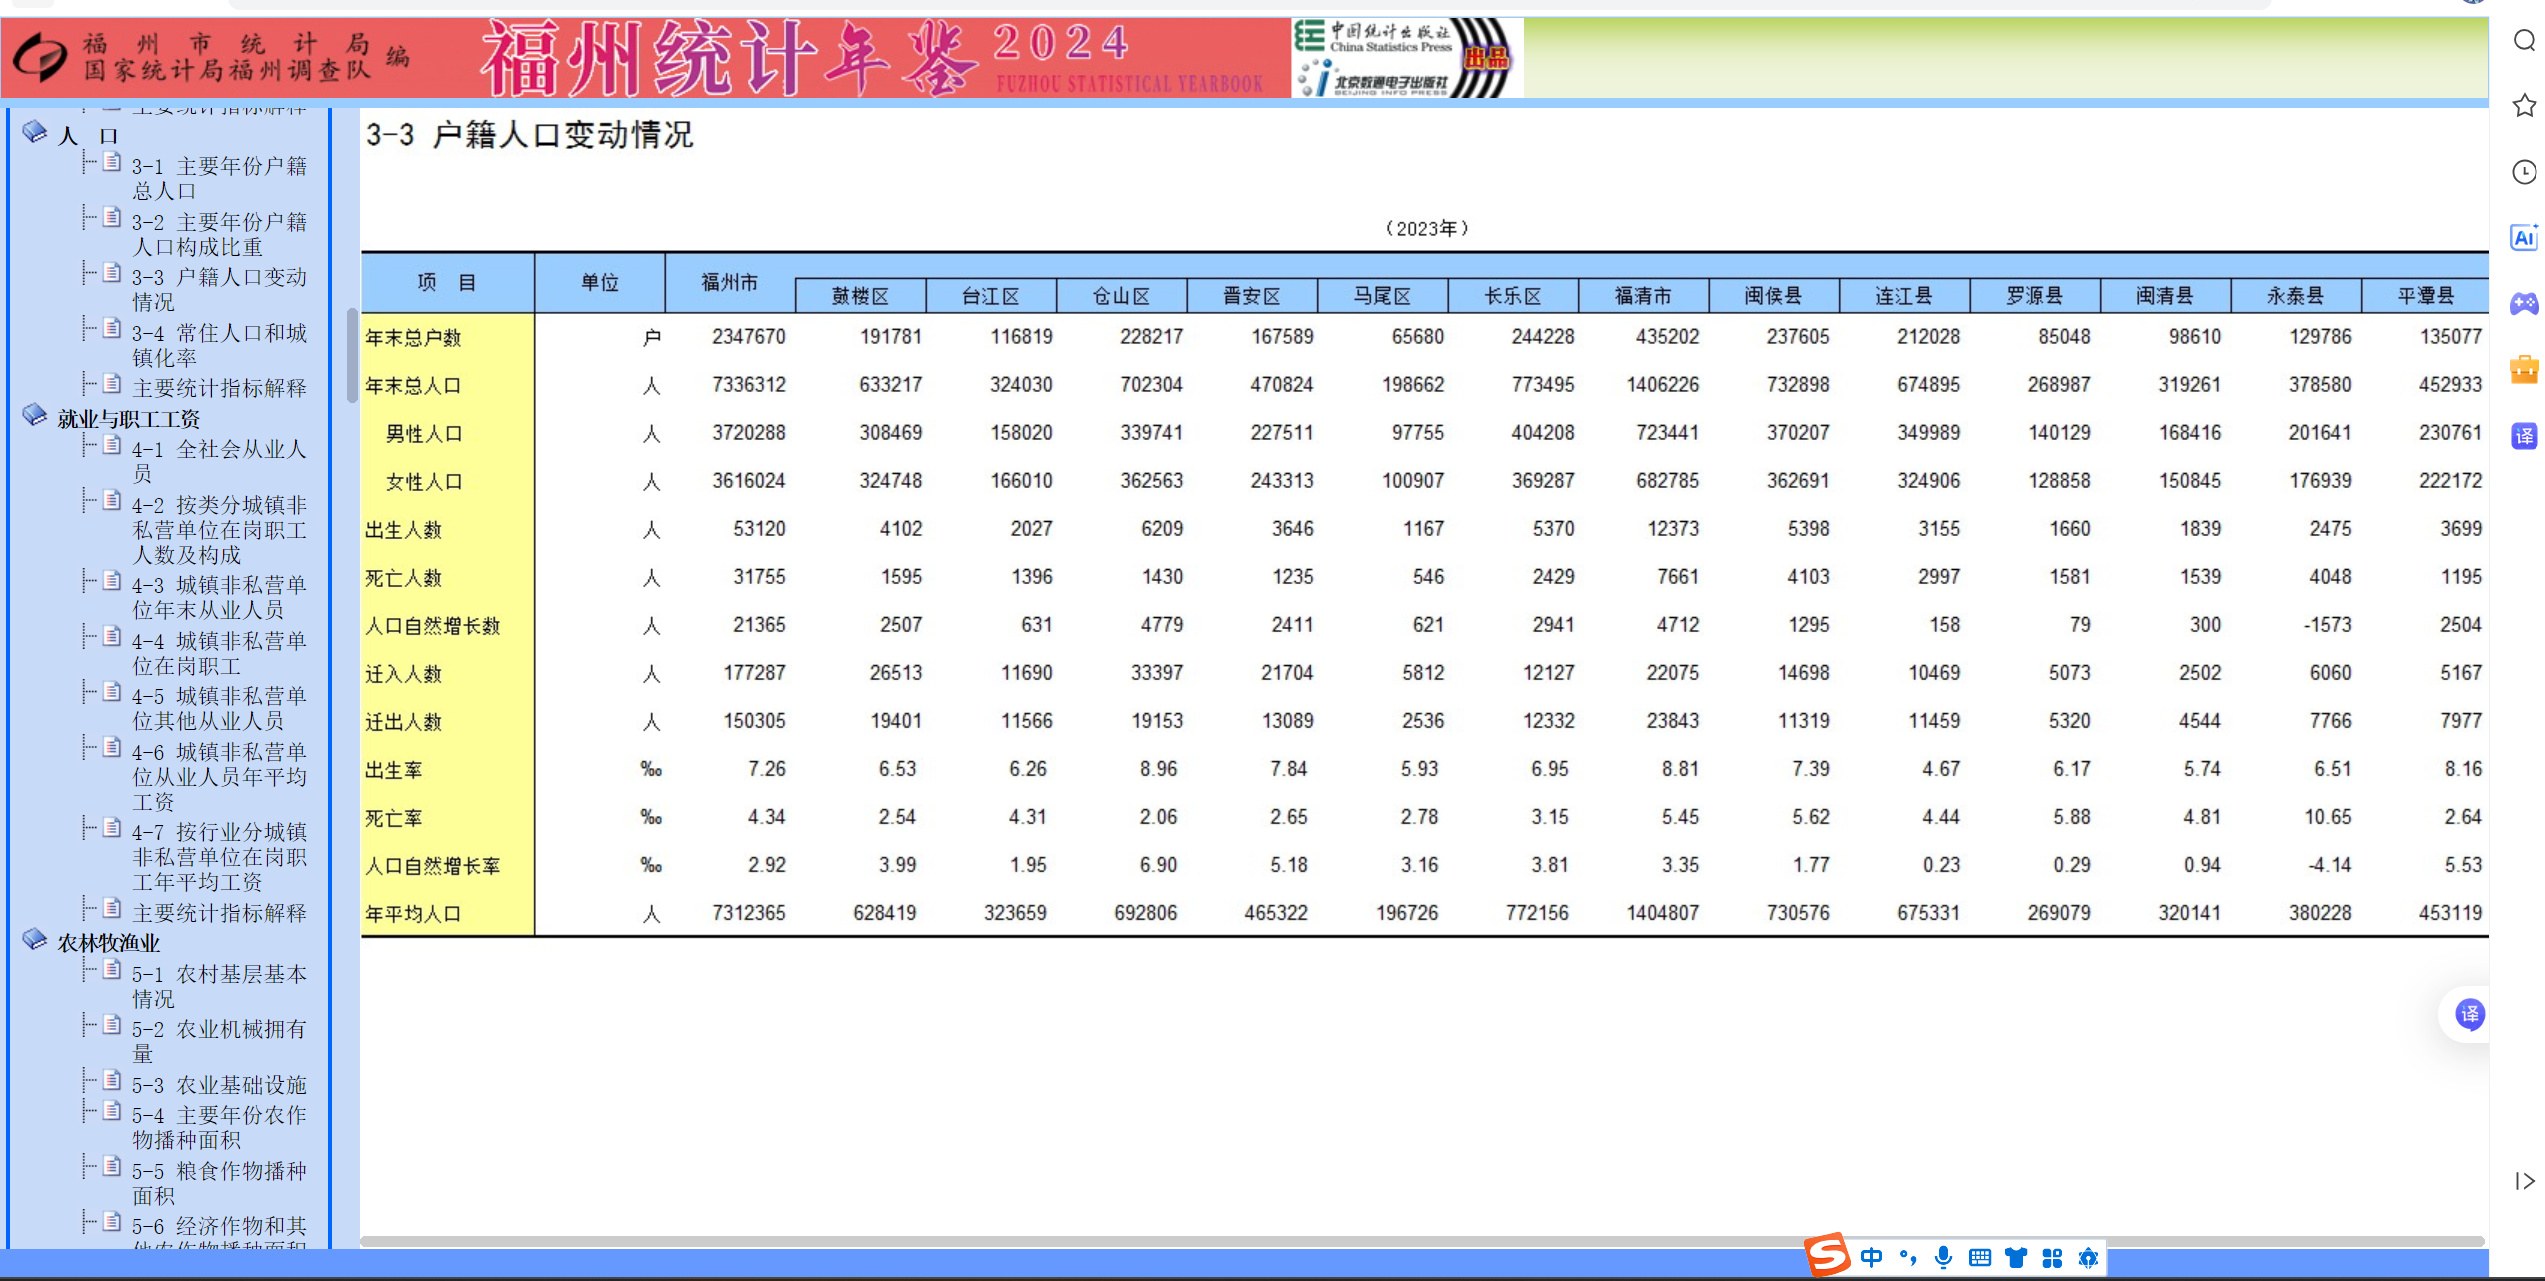The image size is (2545, 1281).
Task: Toggle Chinese/English input mode 中
Action: [x=1871, y=1257]
